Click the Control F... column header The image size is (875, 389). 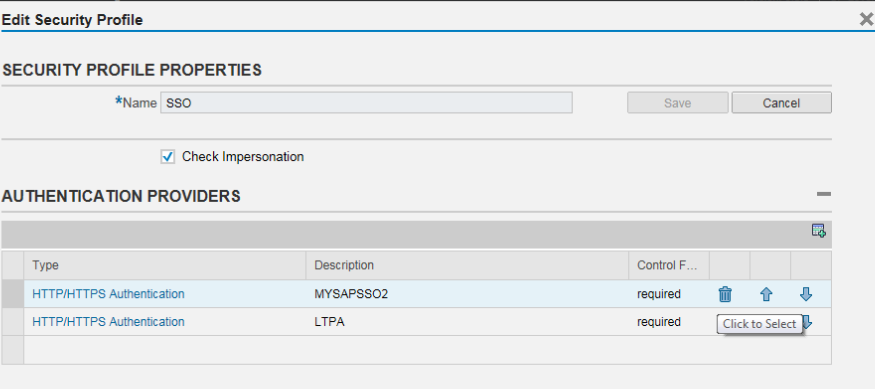coord(669,265)
